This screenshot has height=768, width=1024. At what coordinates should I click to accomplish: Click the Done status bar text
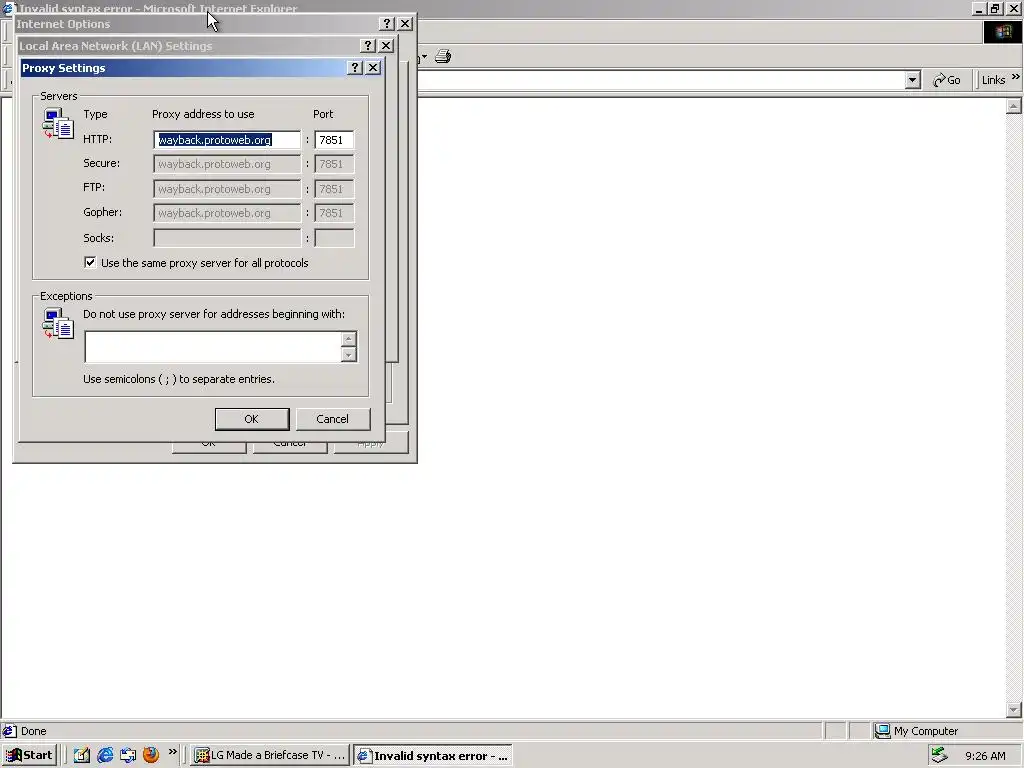pyautogui.click(x=33, y=731)
